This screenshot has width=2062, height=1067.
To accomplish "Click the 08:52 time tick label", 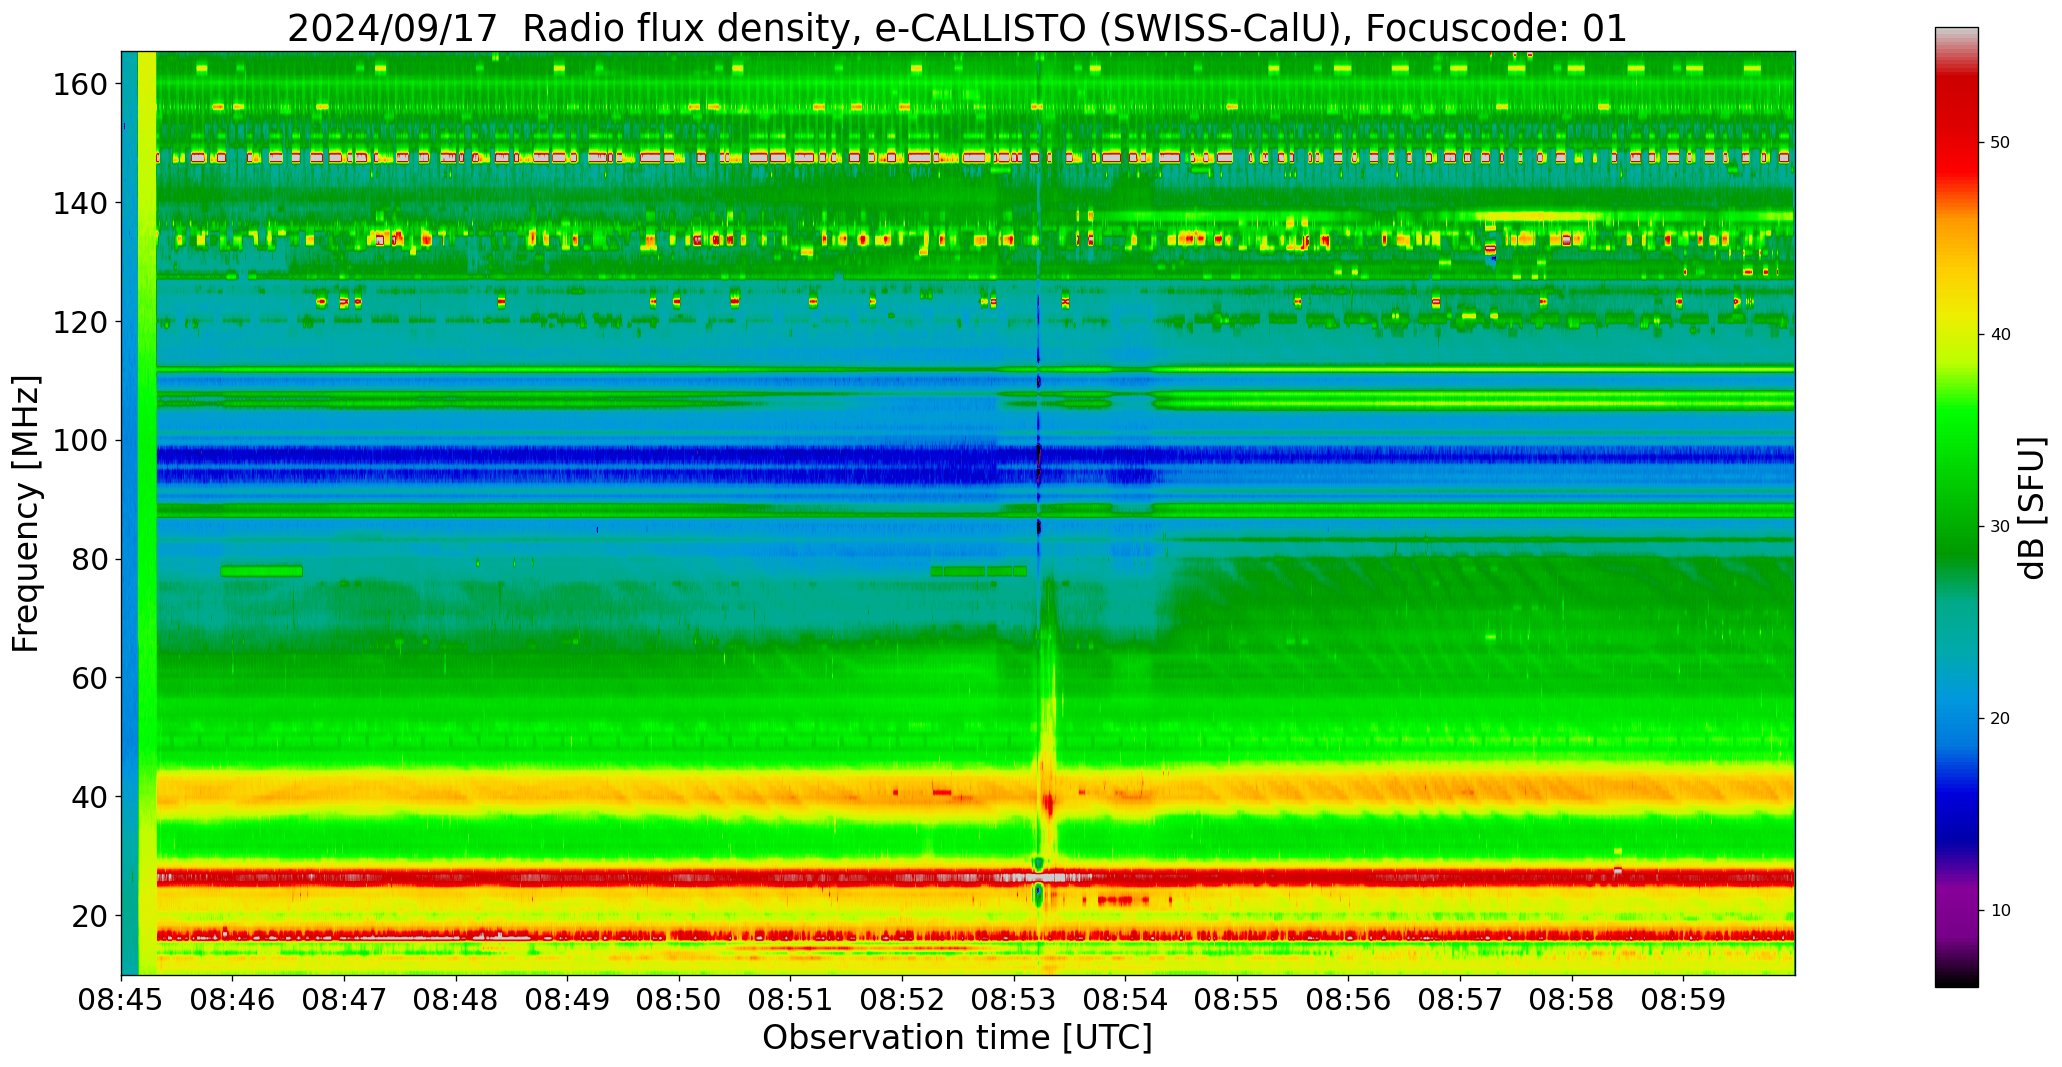I will [x=902, y=1001].
